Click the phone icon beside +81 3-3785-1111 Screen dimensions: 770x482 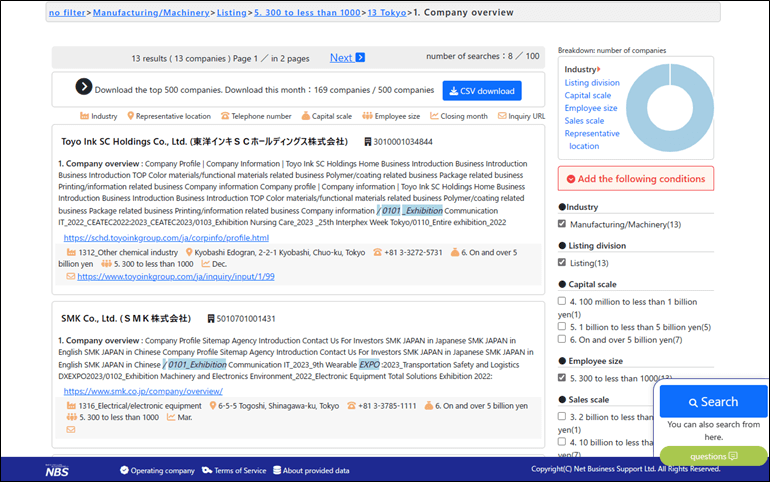pos(351,405)
